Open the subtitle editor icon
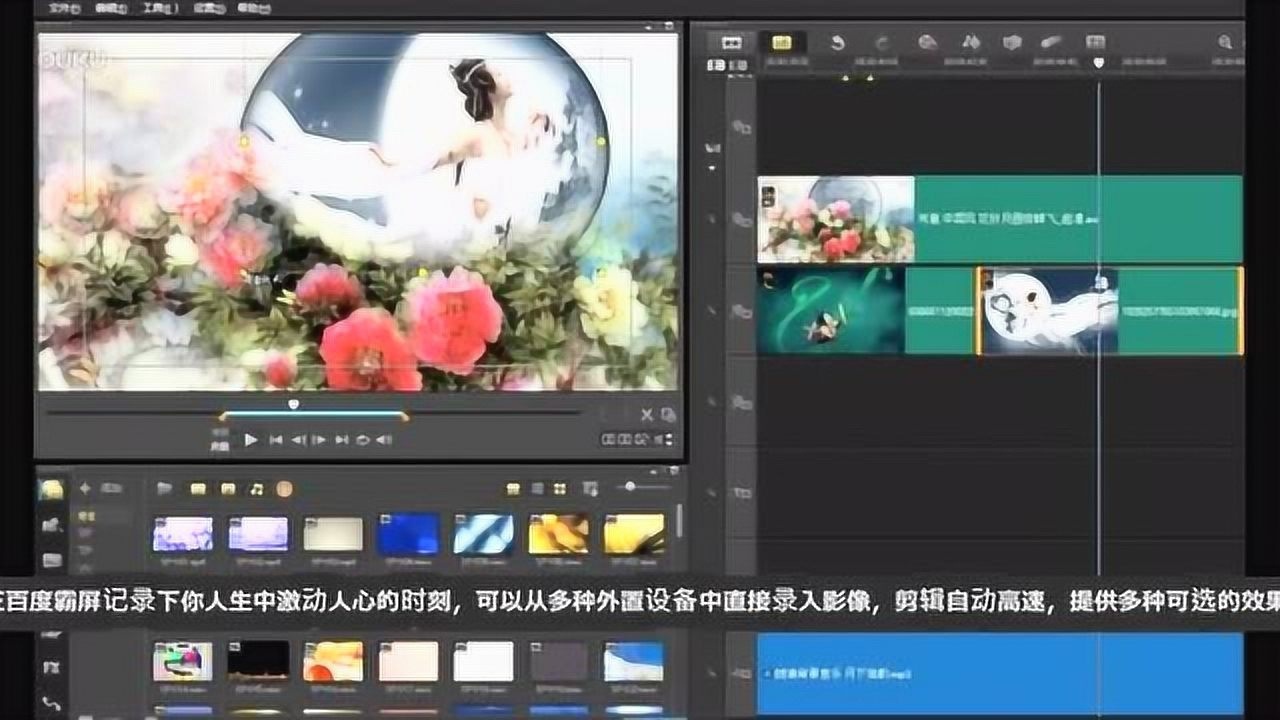 click(x=1095, y=42)
